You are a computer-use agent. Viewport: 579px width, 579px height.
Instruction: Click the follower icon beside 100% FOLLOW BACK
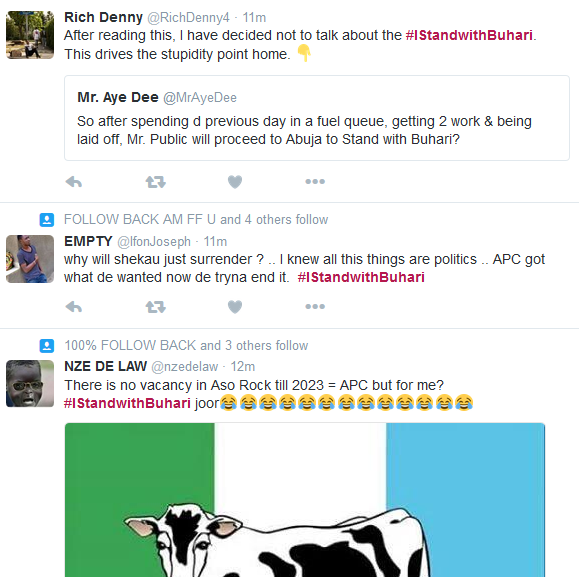tap(47, 346)
